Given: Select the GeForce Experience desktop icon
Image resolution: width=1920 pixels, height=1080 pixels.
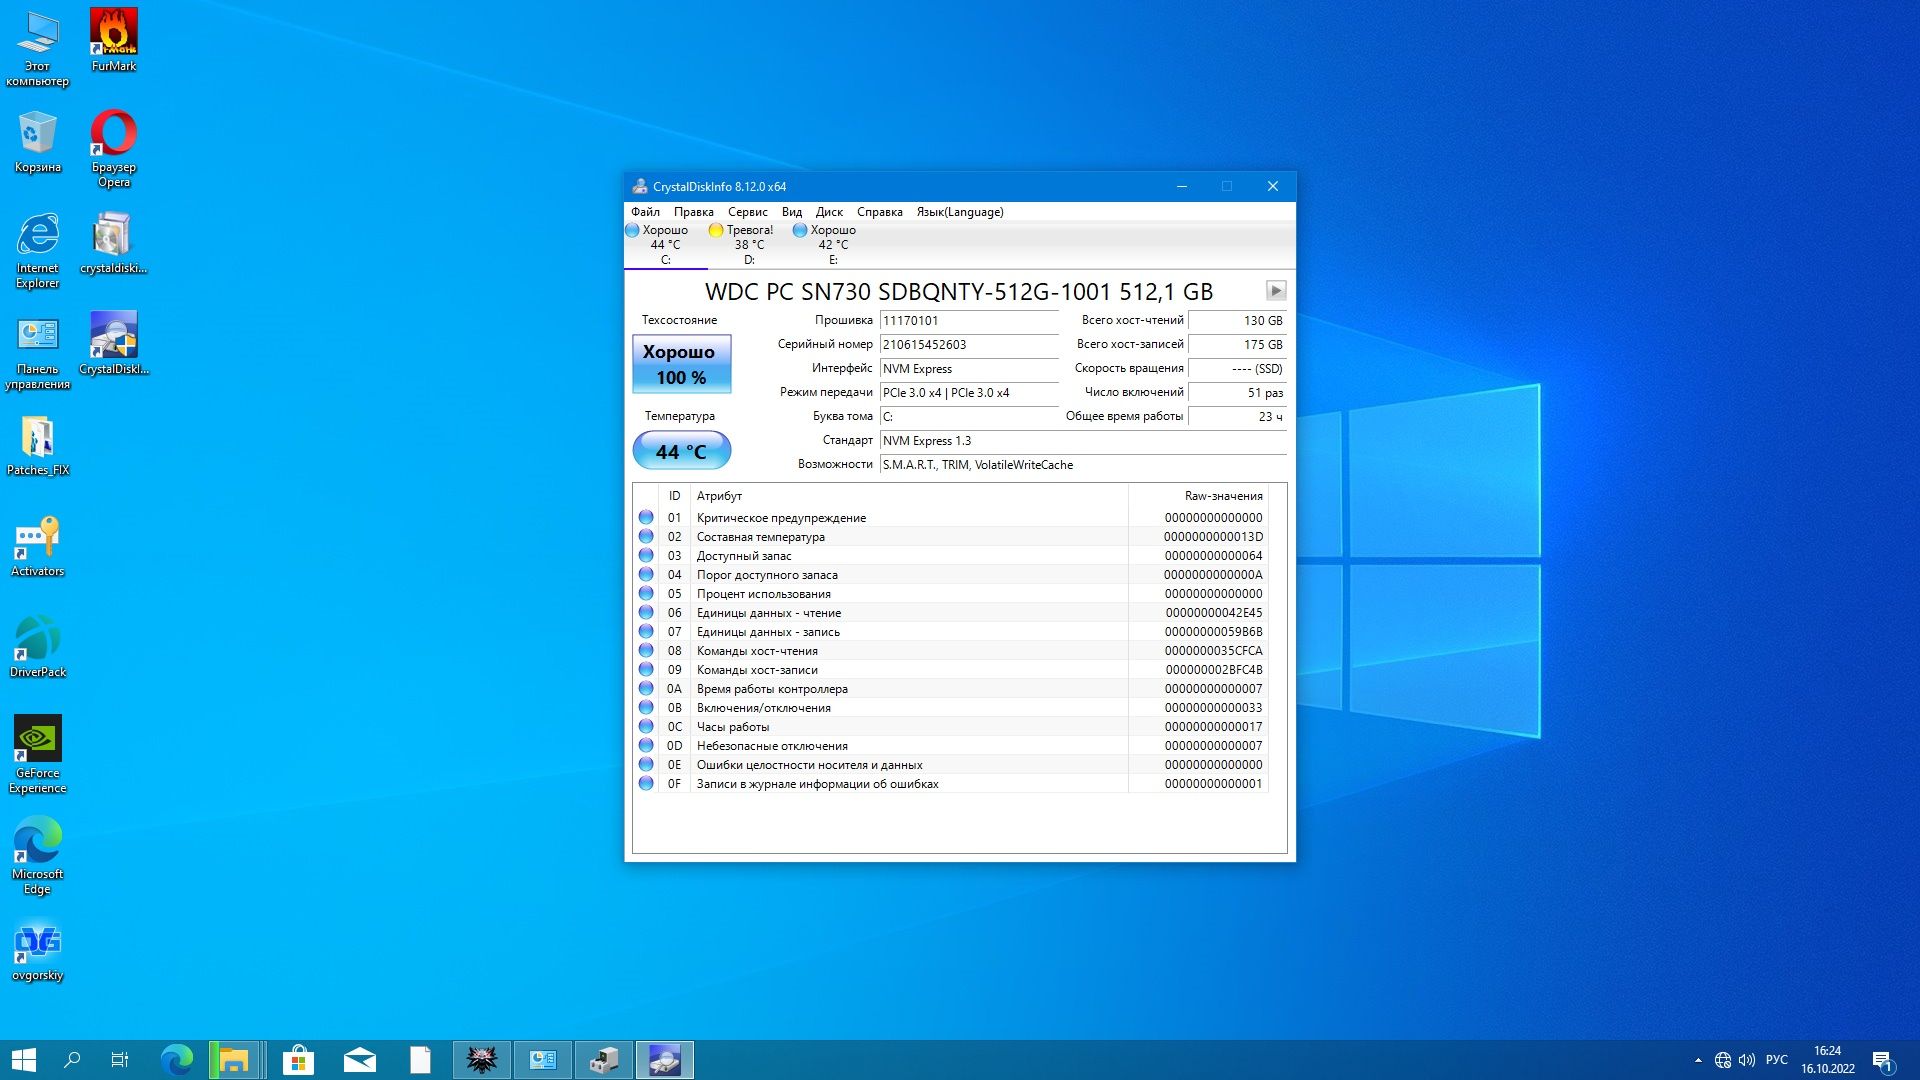Looking at the screenshot, I should (x=37, y=754).
